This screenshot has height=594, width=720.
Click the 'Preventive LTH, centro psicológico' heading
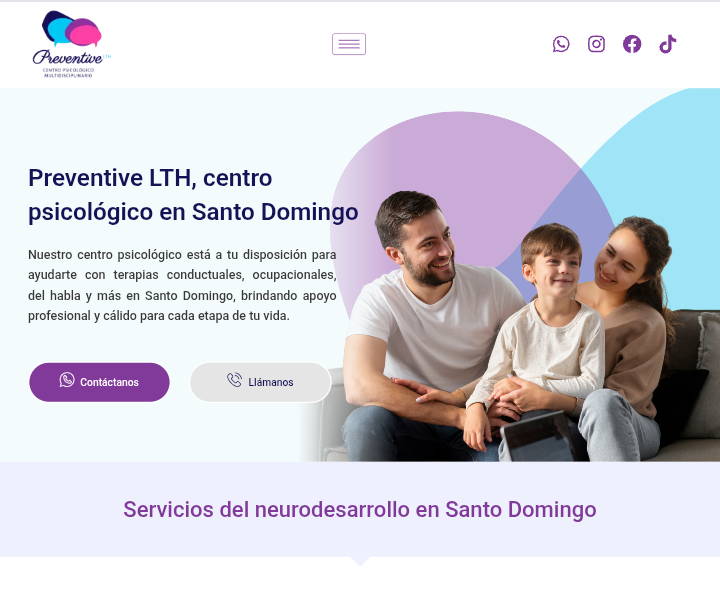[x=193, y=195]
